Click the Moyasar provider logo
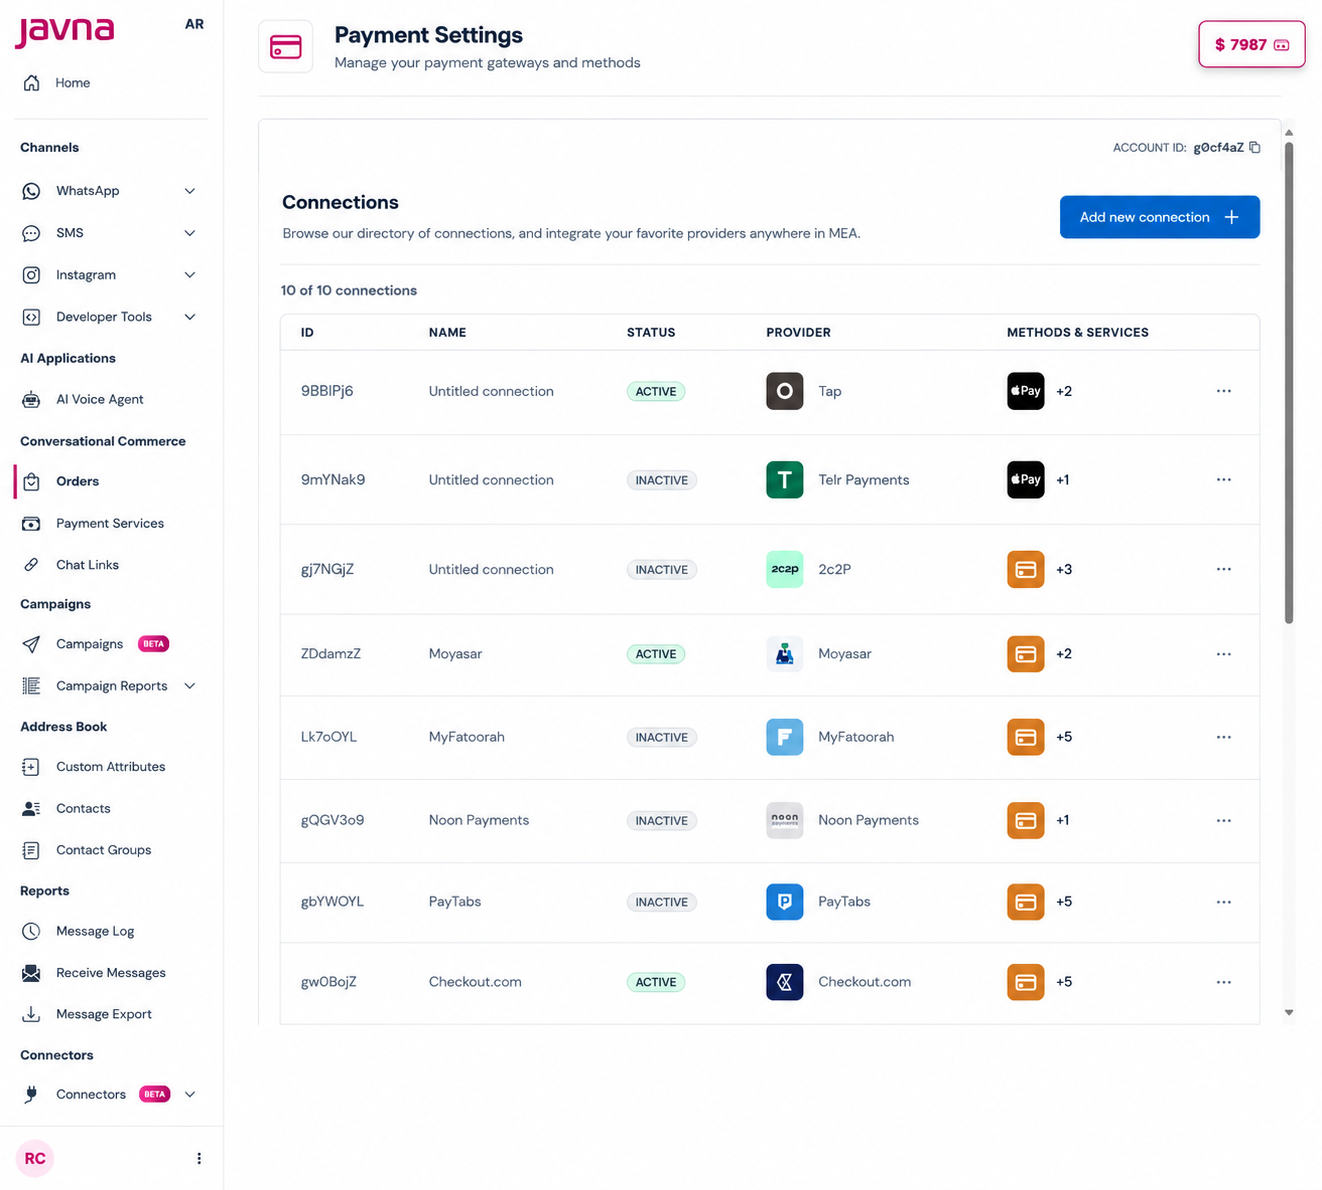 click(784, 654)
